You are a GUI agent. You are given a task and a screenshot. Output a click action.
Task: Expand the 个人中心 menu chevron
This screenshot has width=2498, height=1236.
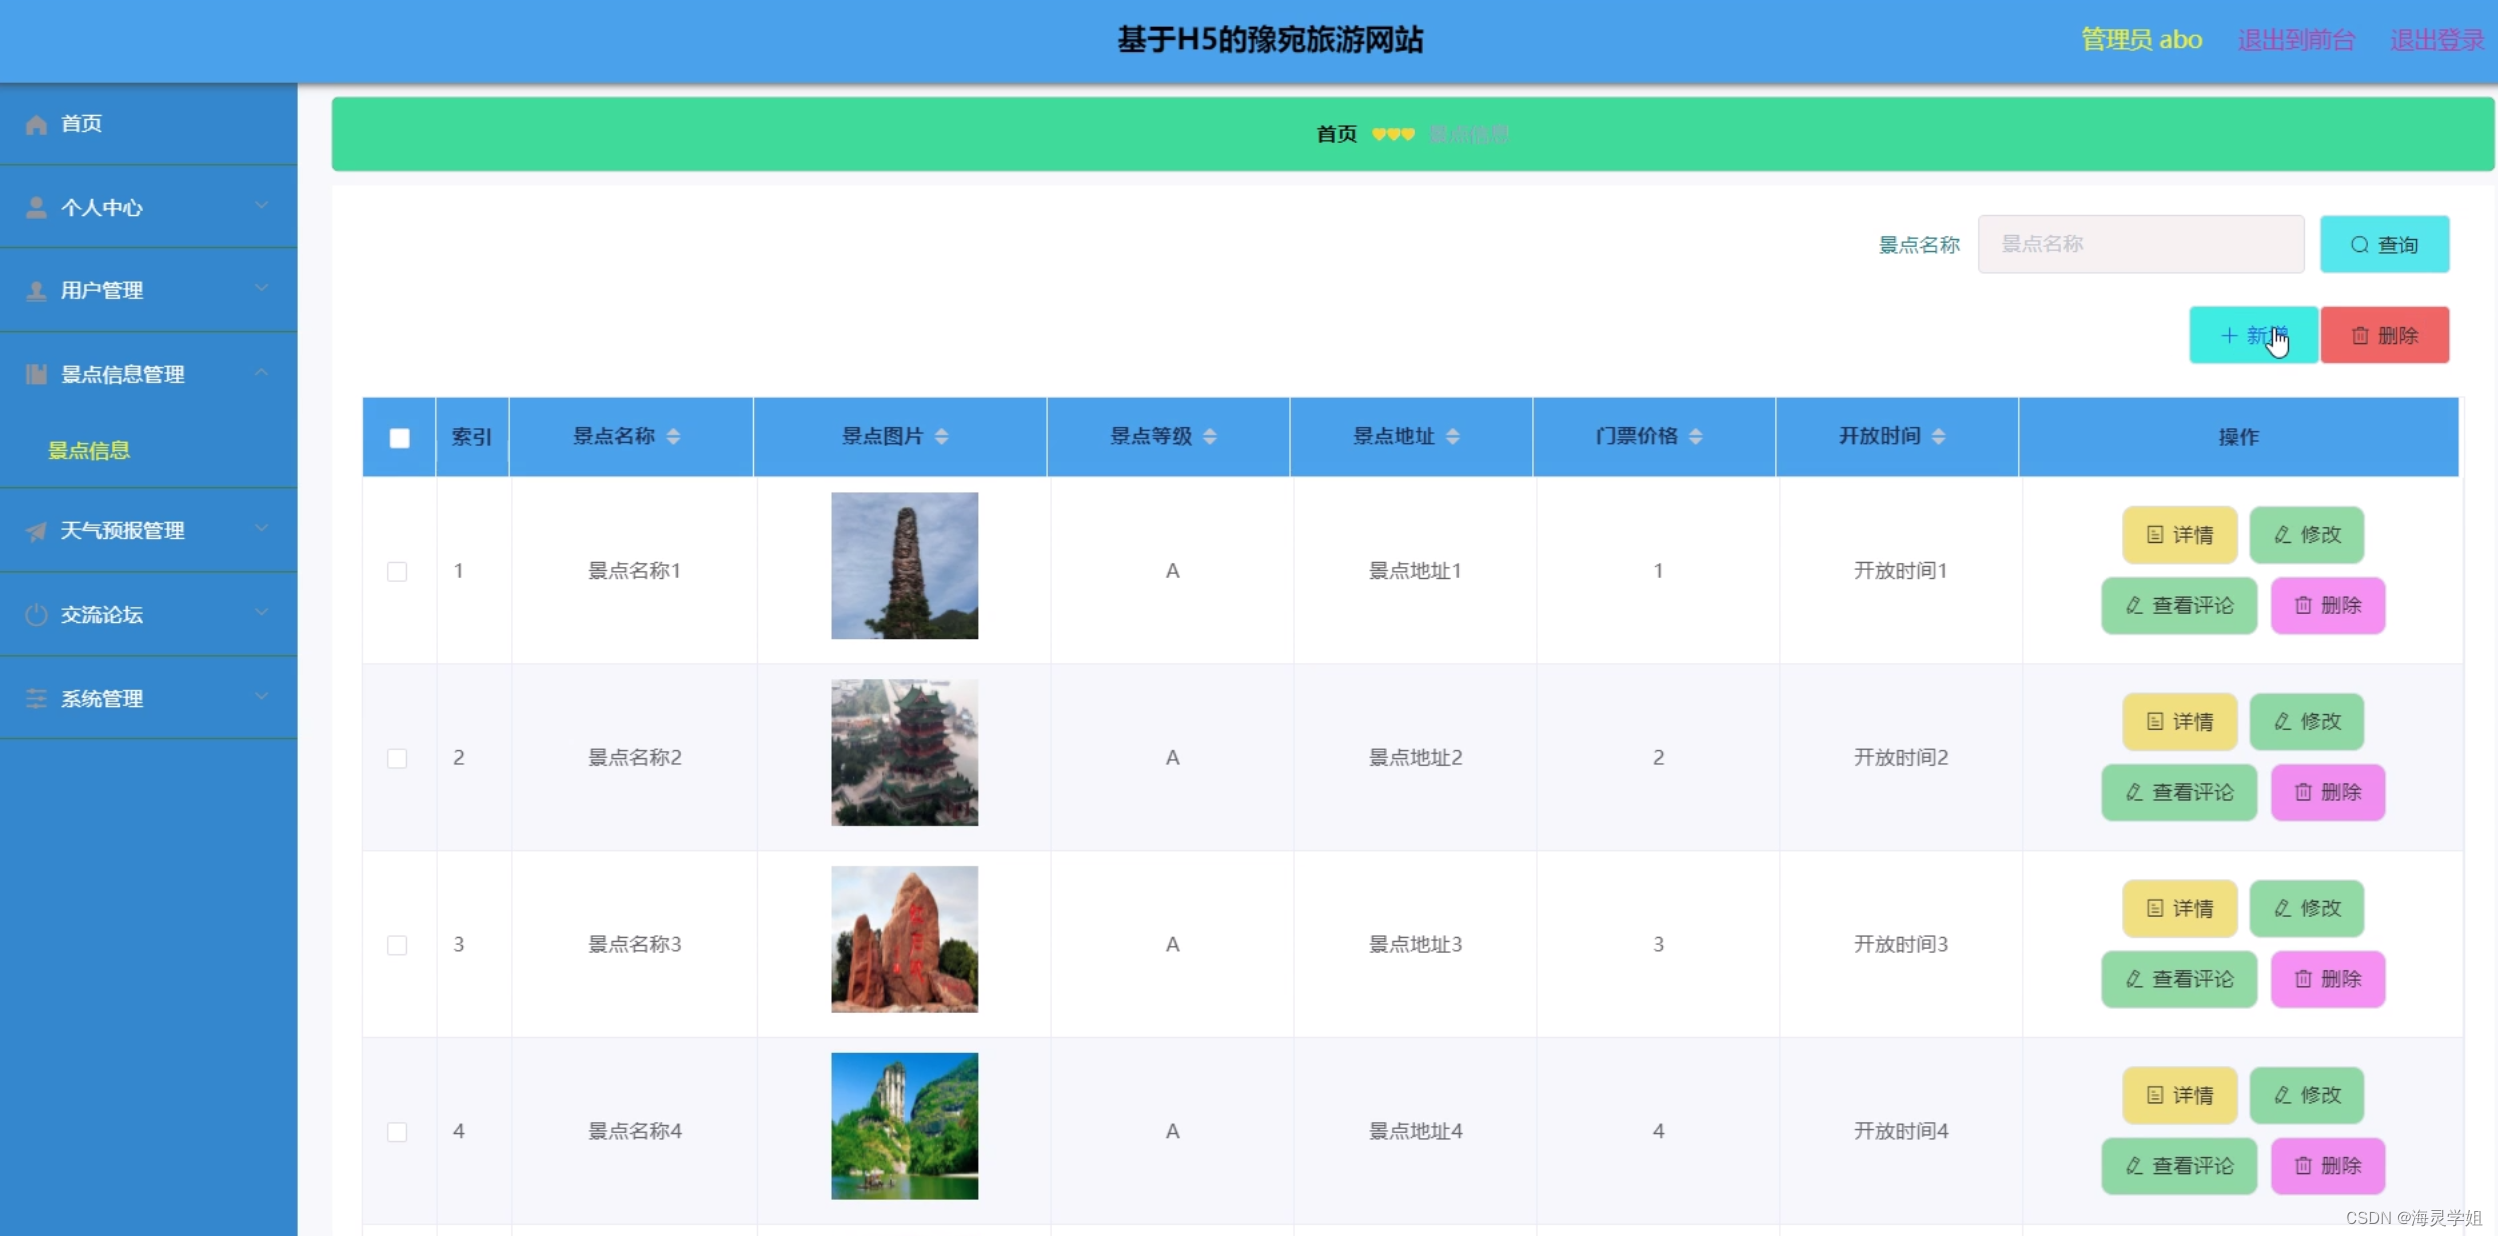pos(261,206)
